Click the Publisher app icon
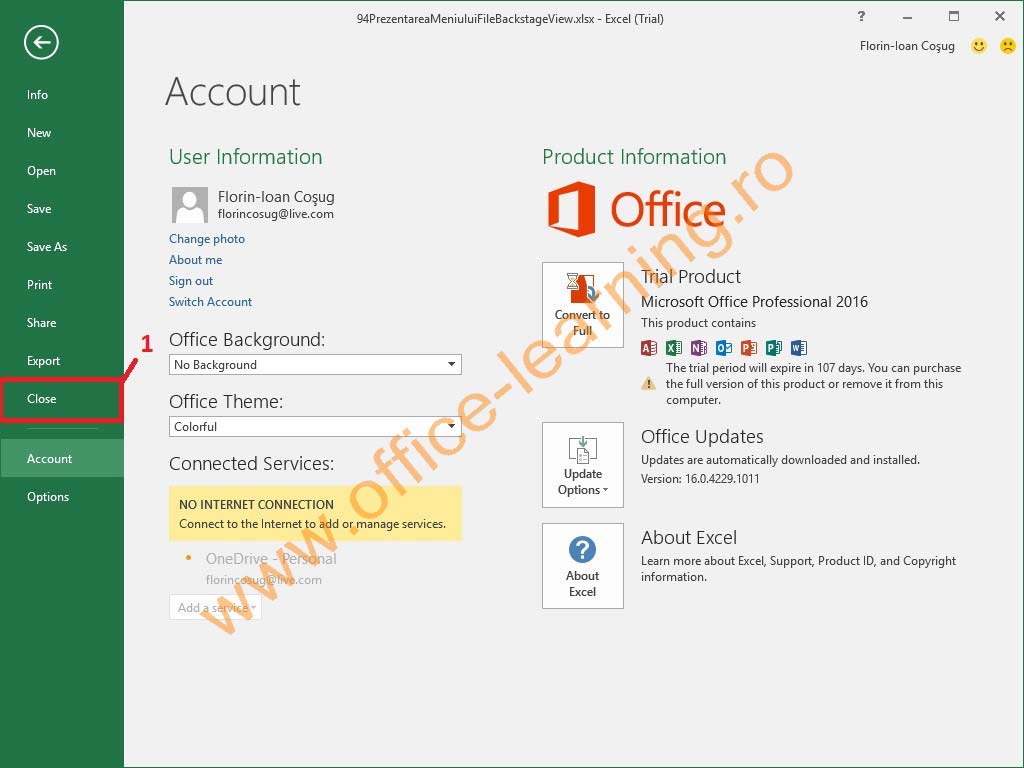This screenshot has width=1024, height=768. [773, 347]
